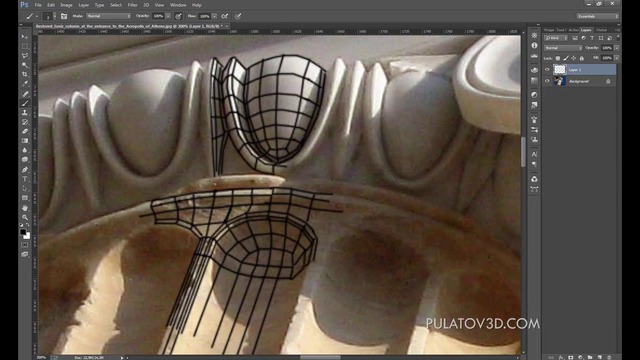Open the Select menu
The height and width of the screenshot is (360, 640).
pyautogui.click(x=116, y=5)
